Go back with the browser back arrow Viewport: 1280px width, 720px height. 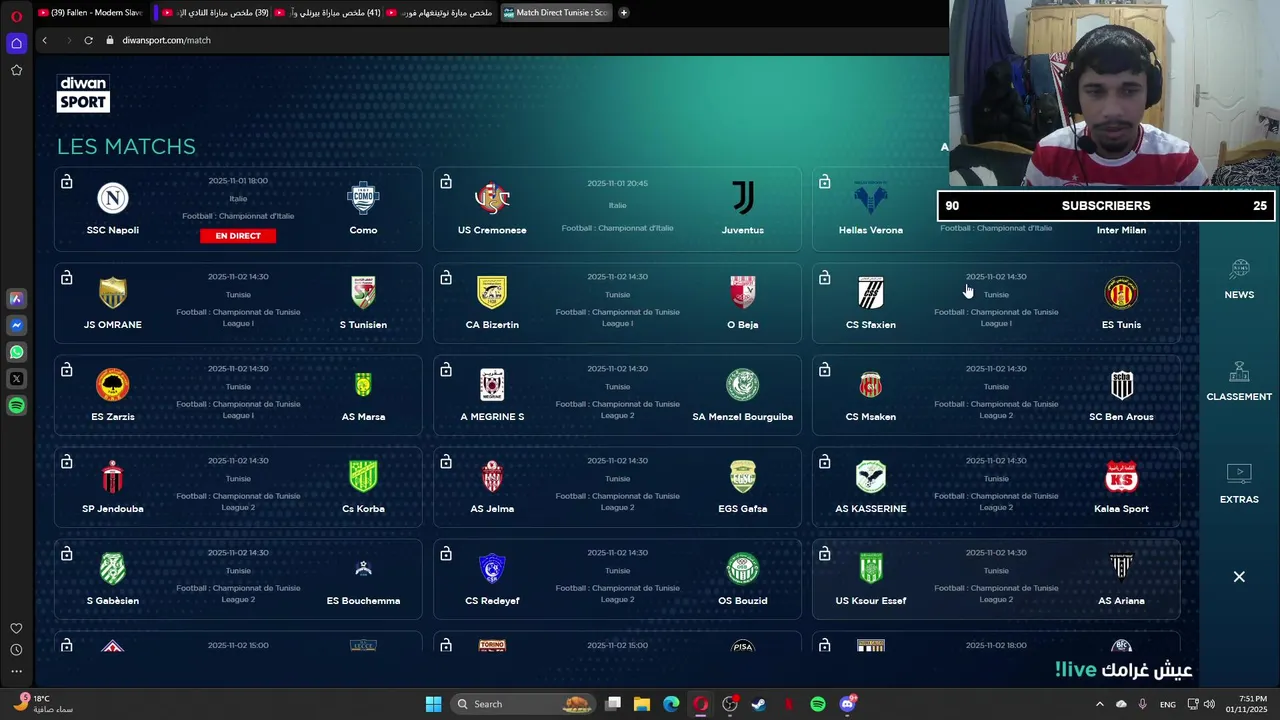pos(44,40)
